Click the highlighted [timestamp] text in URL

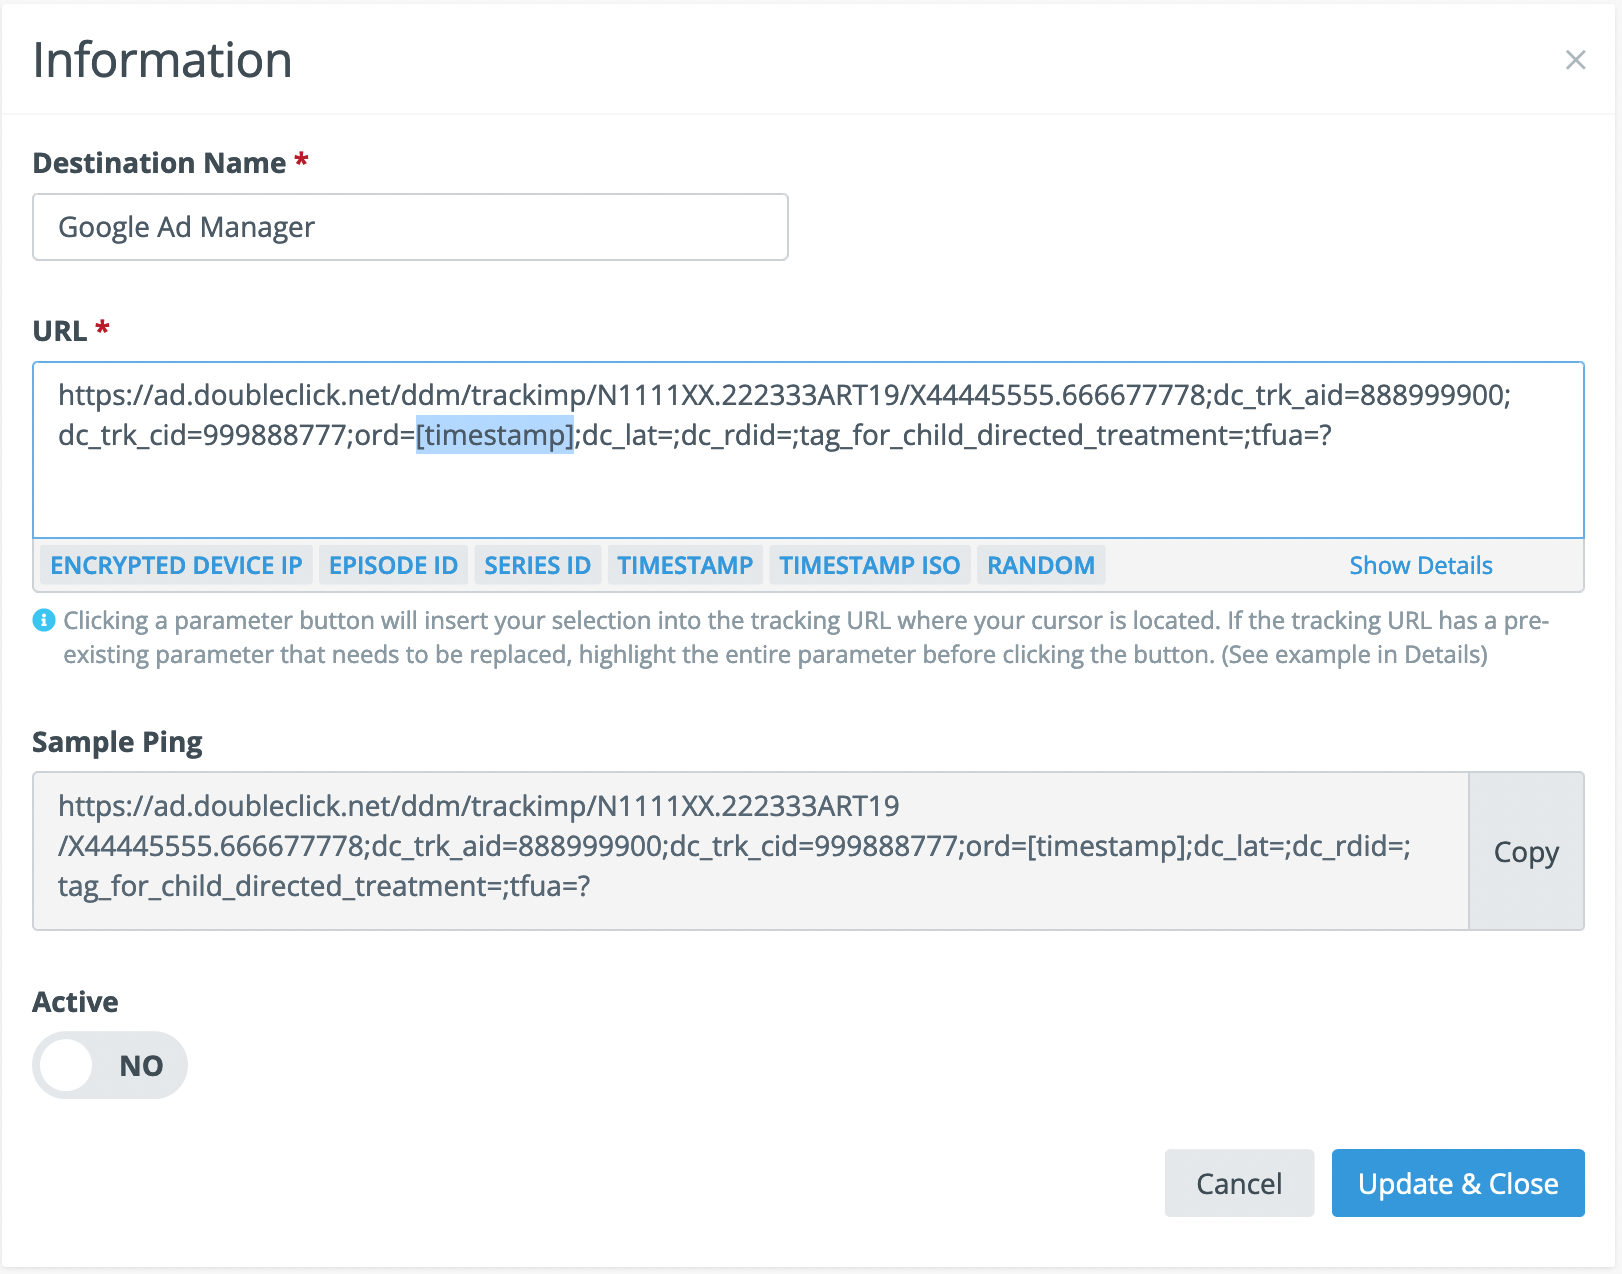point(495,435)
